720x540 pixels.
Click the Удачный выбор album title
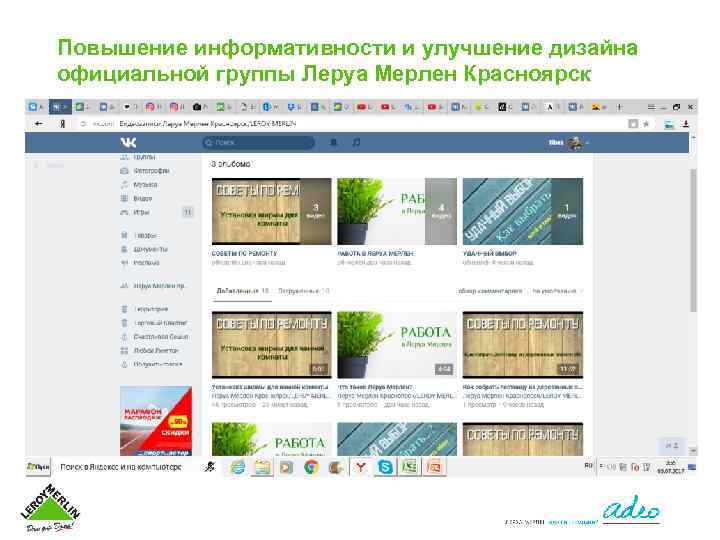click(489, 253)
